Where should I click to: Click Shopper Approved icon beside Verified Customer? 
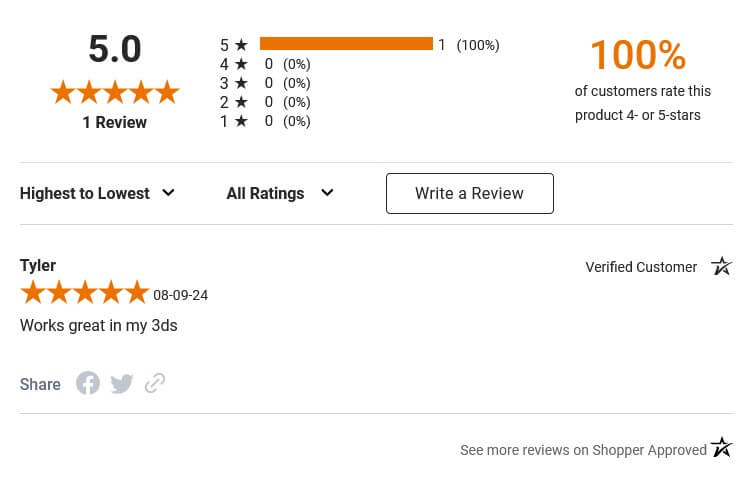pyautogui.click(x=721, y=266)
